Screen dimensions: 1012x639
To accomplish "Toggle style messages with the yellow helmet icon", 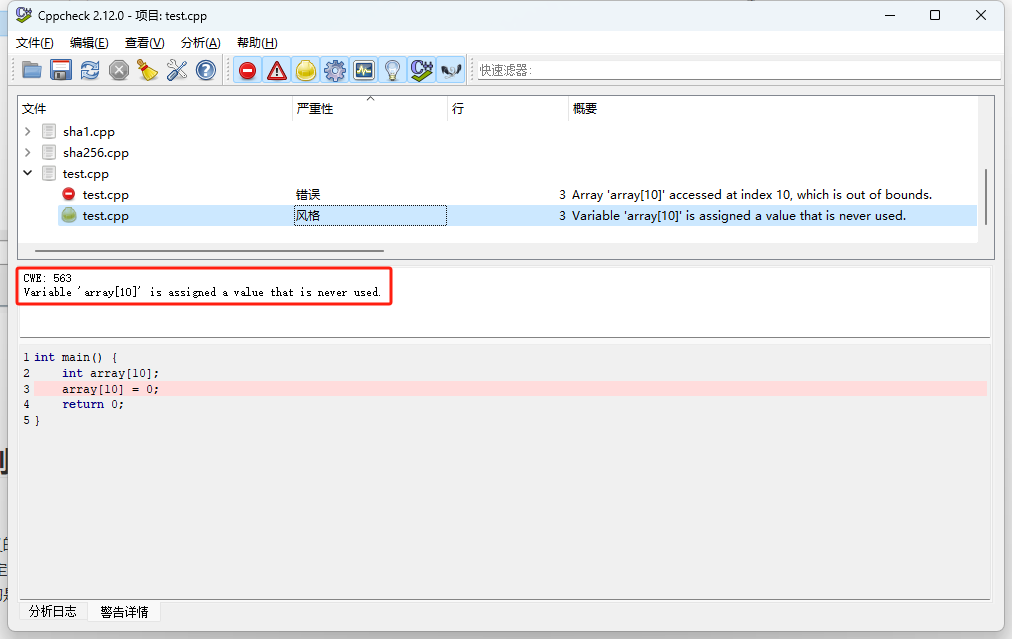I will click(x=306, y=70).
